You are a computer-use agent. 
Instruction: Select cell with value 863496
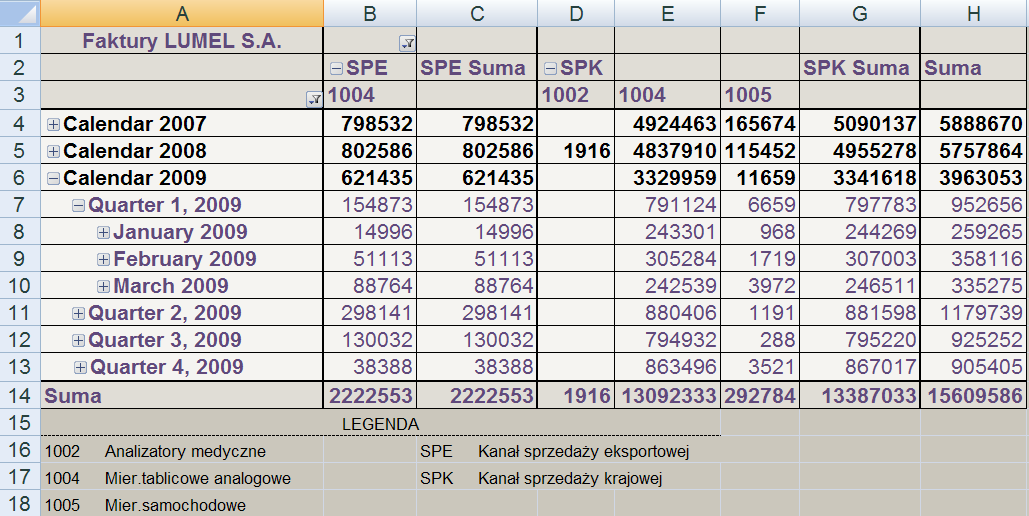pos(667,366)
